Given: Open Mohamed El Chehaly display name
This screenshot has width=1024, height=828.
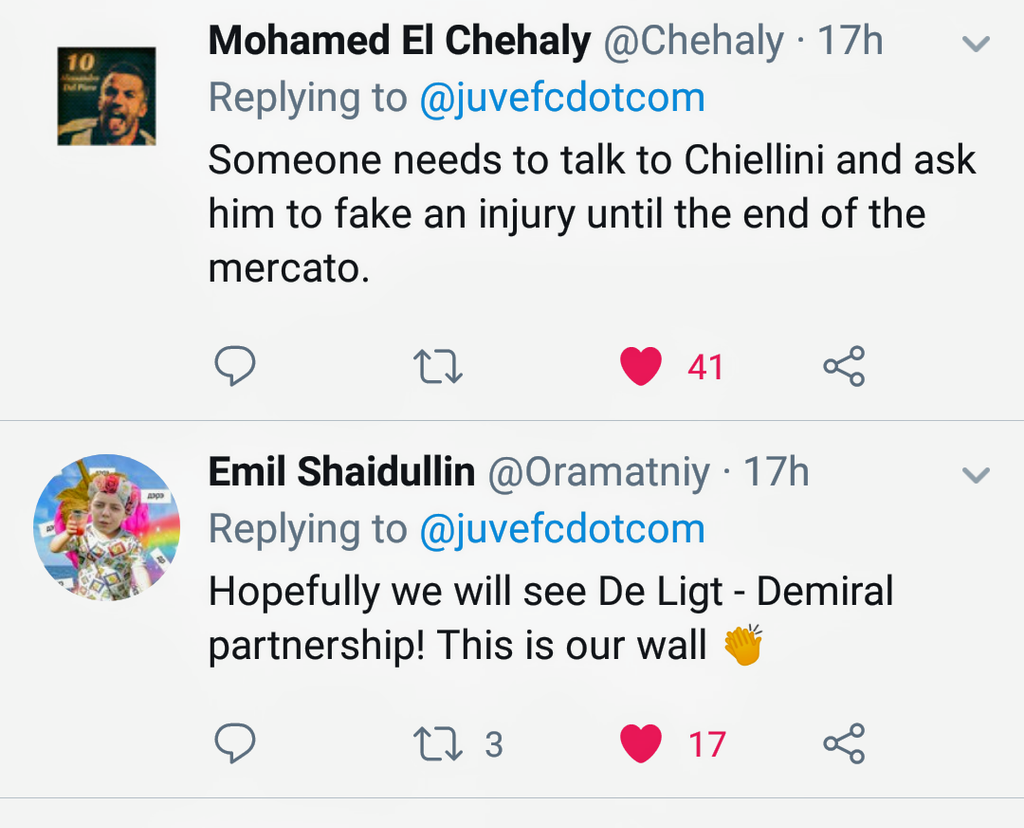Looking at the screenshot, I should [x=400, y=42].
